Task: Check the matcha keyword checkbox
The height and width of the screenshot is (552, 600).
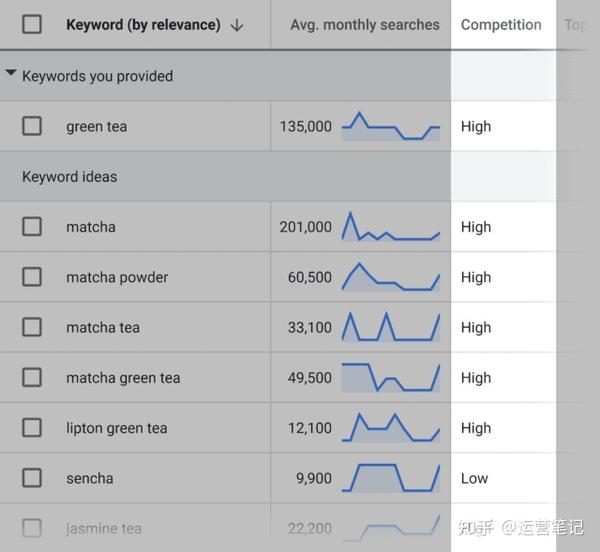Action: point(32,227)
